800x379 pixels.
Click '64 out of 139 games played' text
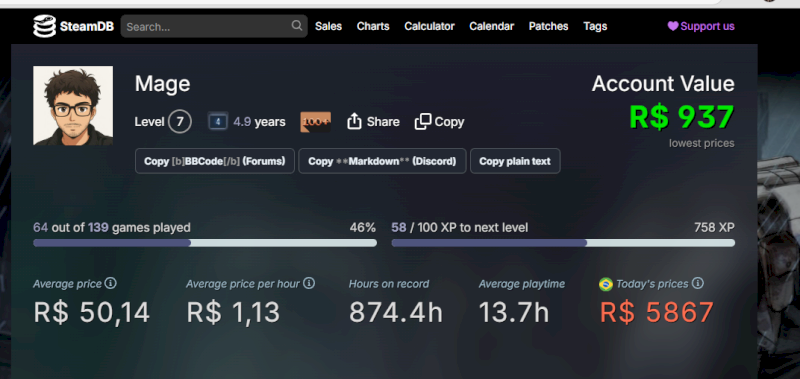click(112, 228)
